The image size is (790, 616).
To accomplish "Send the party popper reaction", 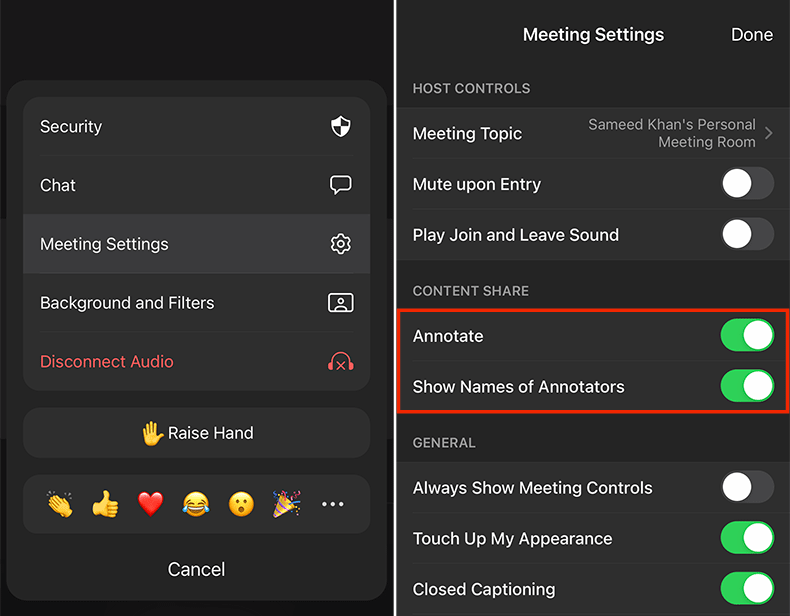I will click(x=286, y=504).
